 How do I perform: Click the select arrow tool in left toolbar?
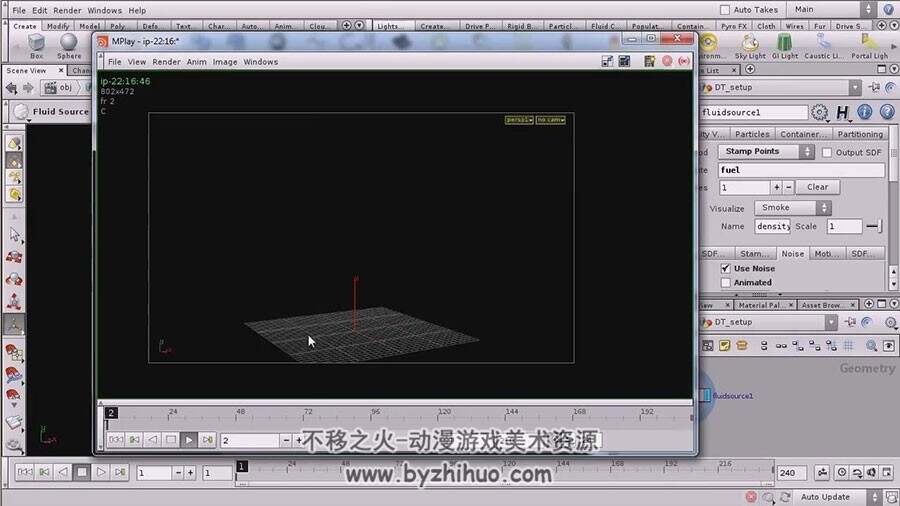(14, 235)
